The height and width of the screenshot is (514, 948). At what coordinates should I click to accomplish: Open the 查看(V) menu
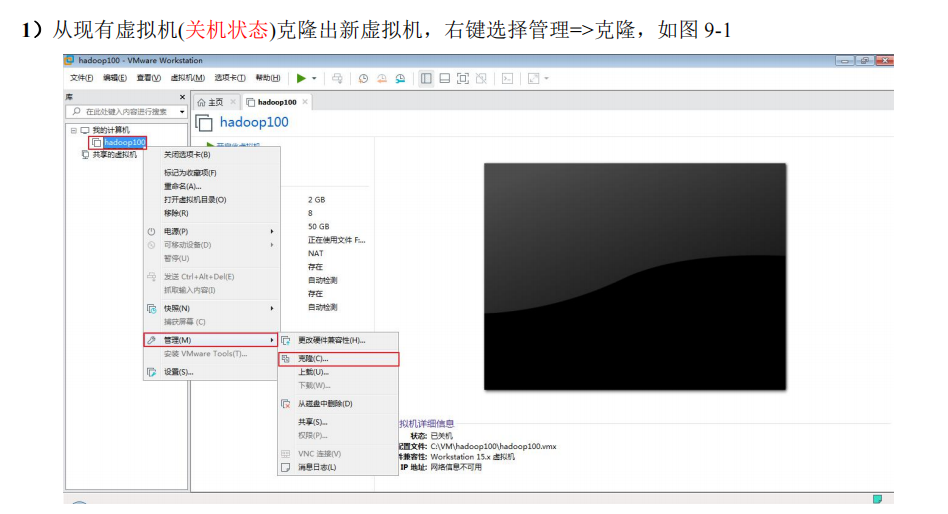tap(148, 78)
